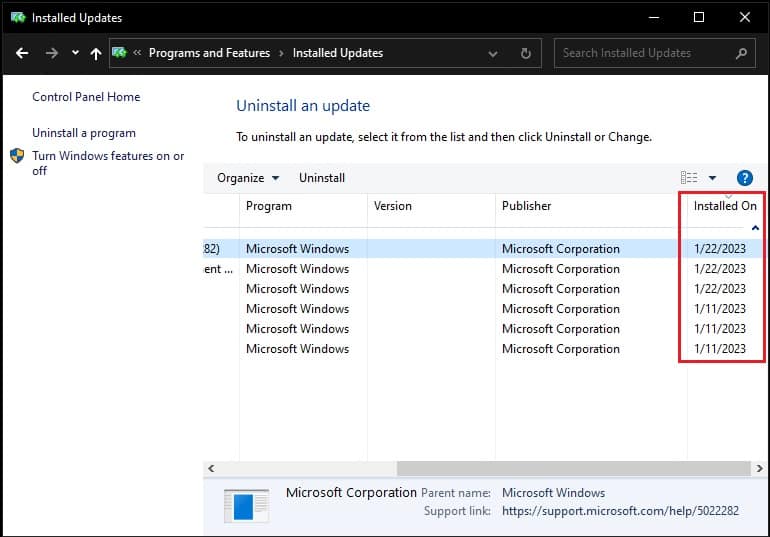The width and height of the screenshot is (770, 537).
Task: Open the recent locations dropdown arrow
Action: click(x=75, y=53)
